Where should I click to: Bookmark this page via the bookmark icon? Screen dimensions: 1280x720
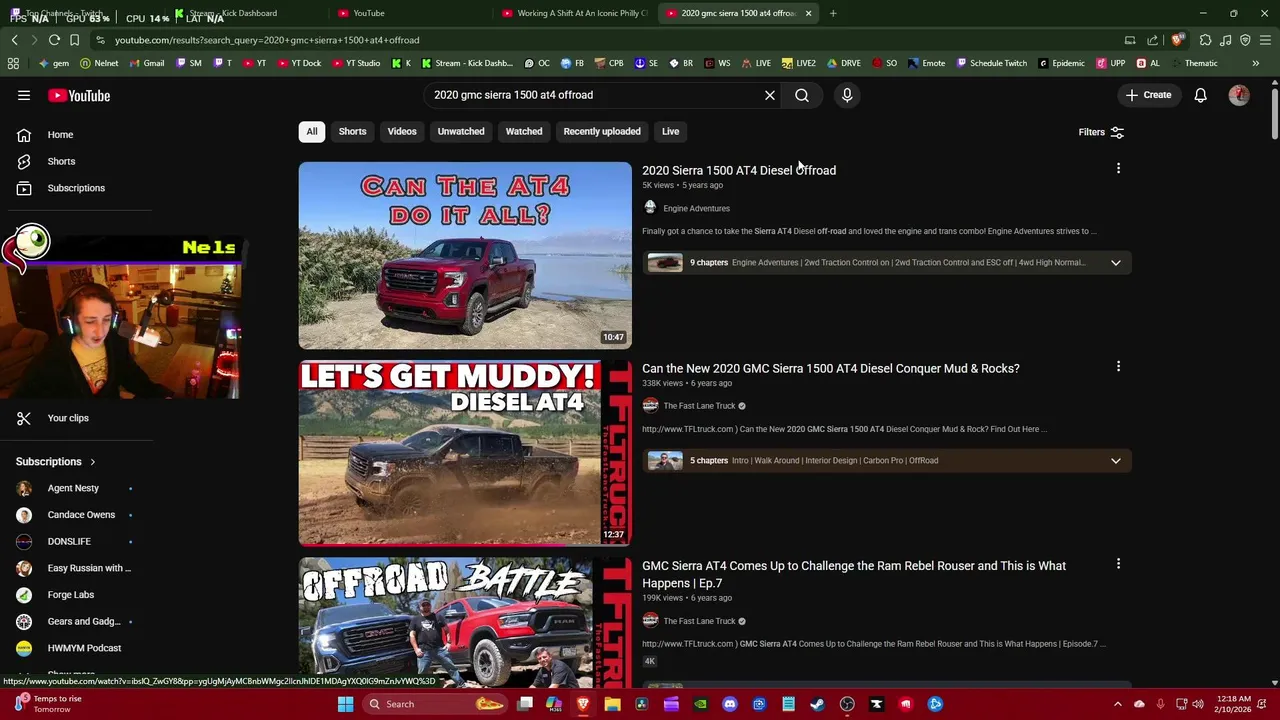pos(74,40)
